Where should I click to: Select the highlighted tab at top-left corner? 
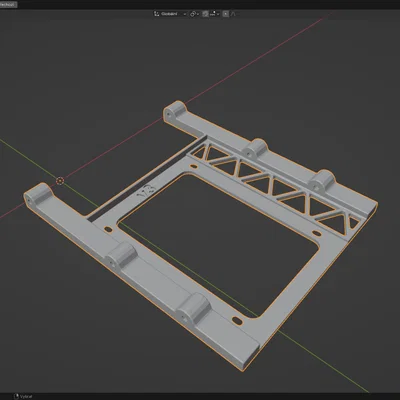[9, 5]
